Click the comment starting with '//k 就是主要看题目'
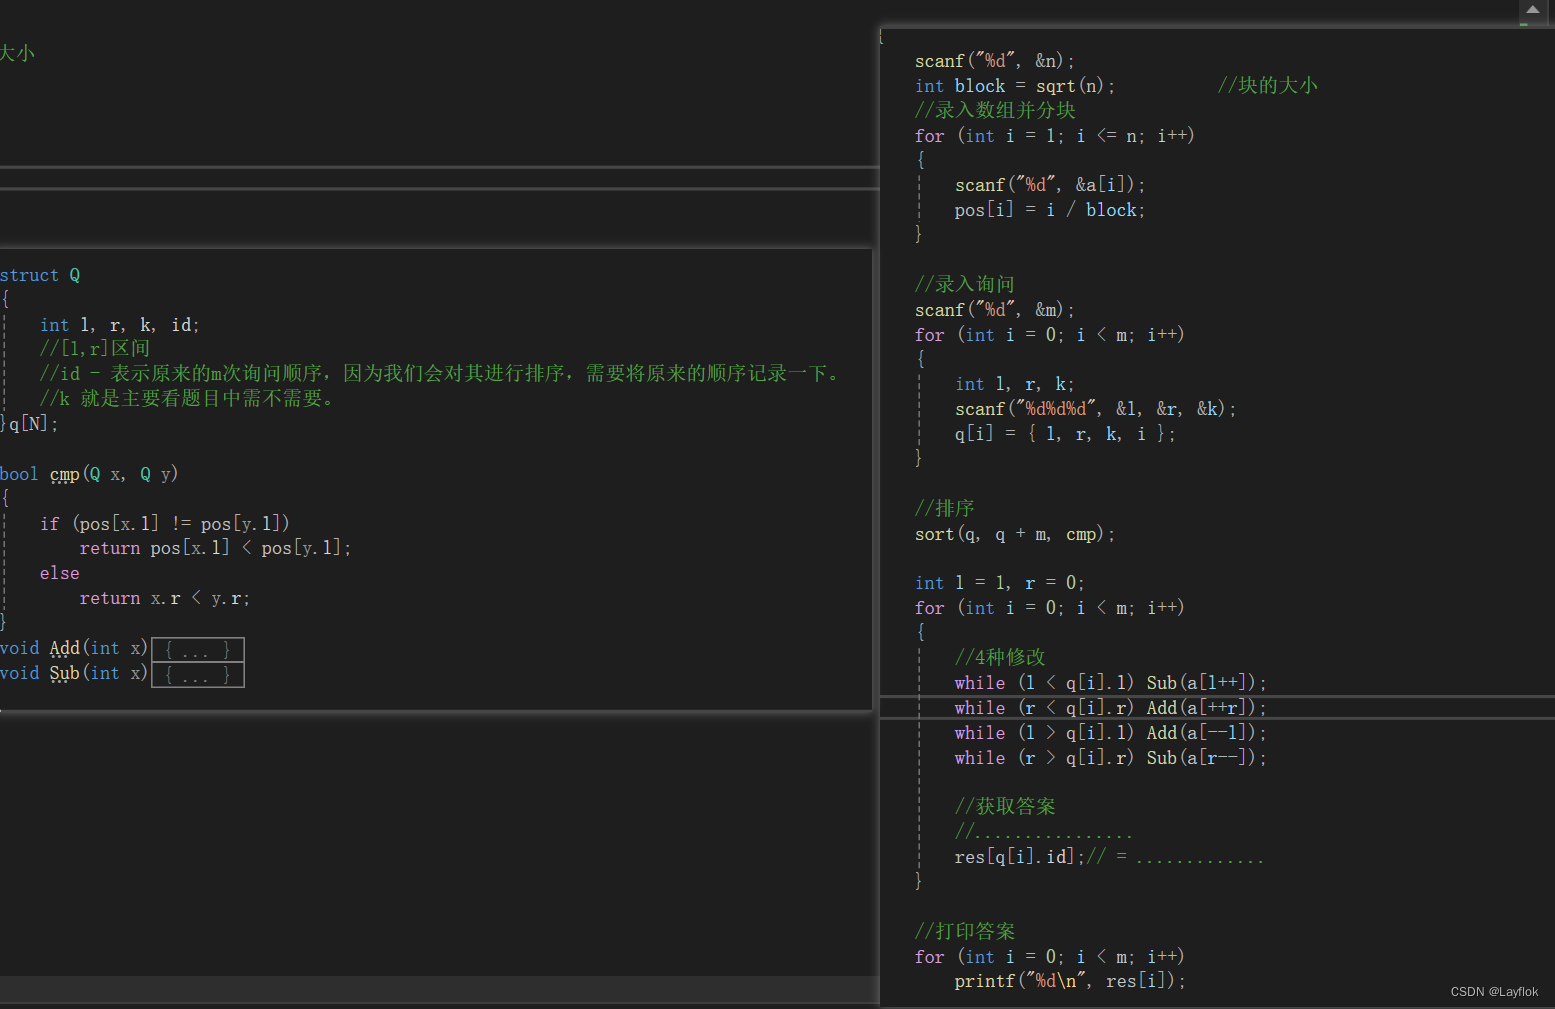 (187, 398)
